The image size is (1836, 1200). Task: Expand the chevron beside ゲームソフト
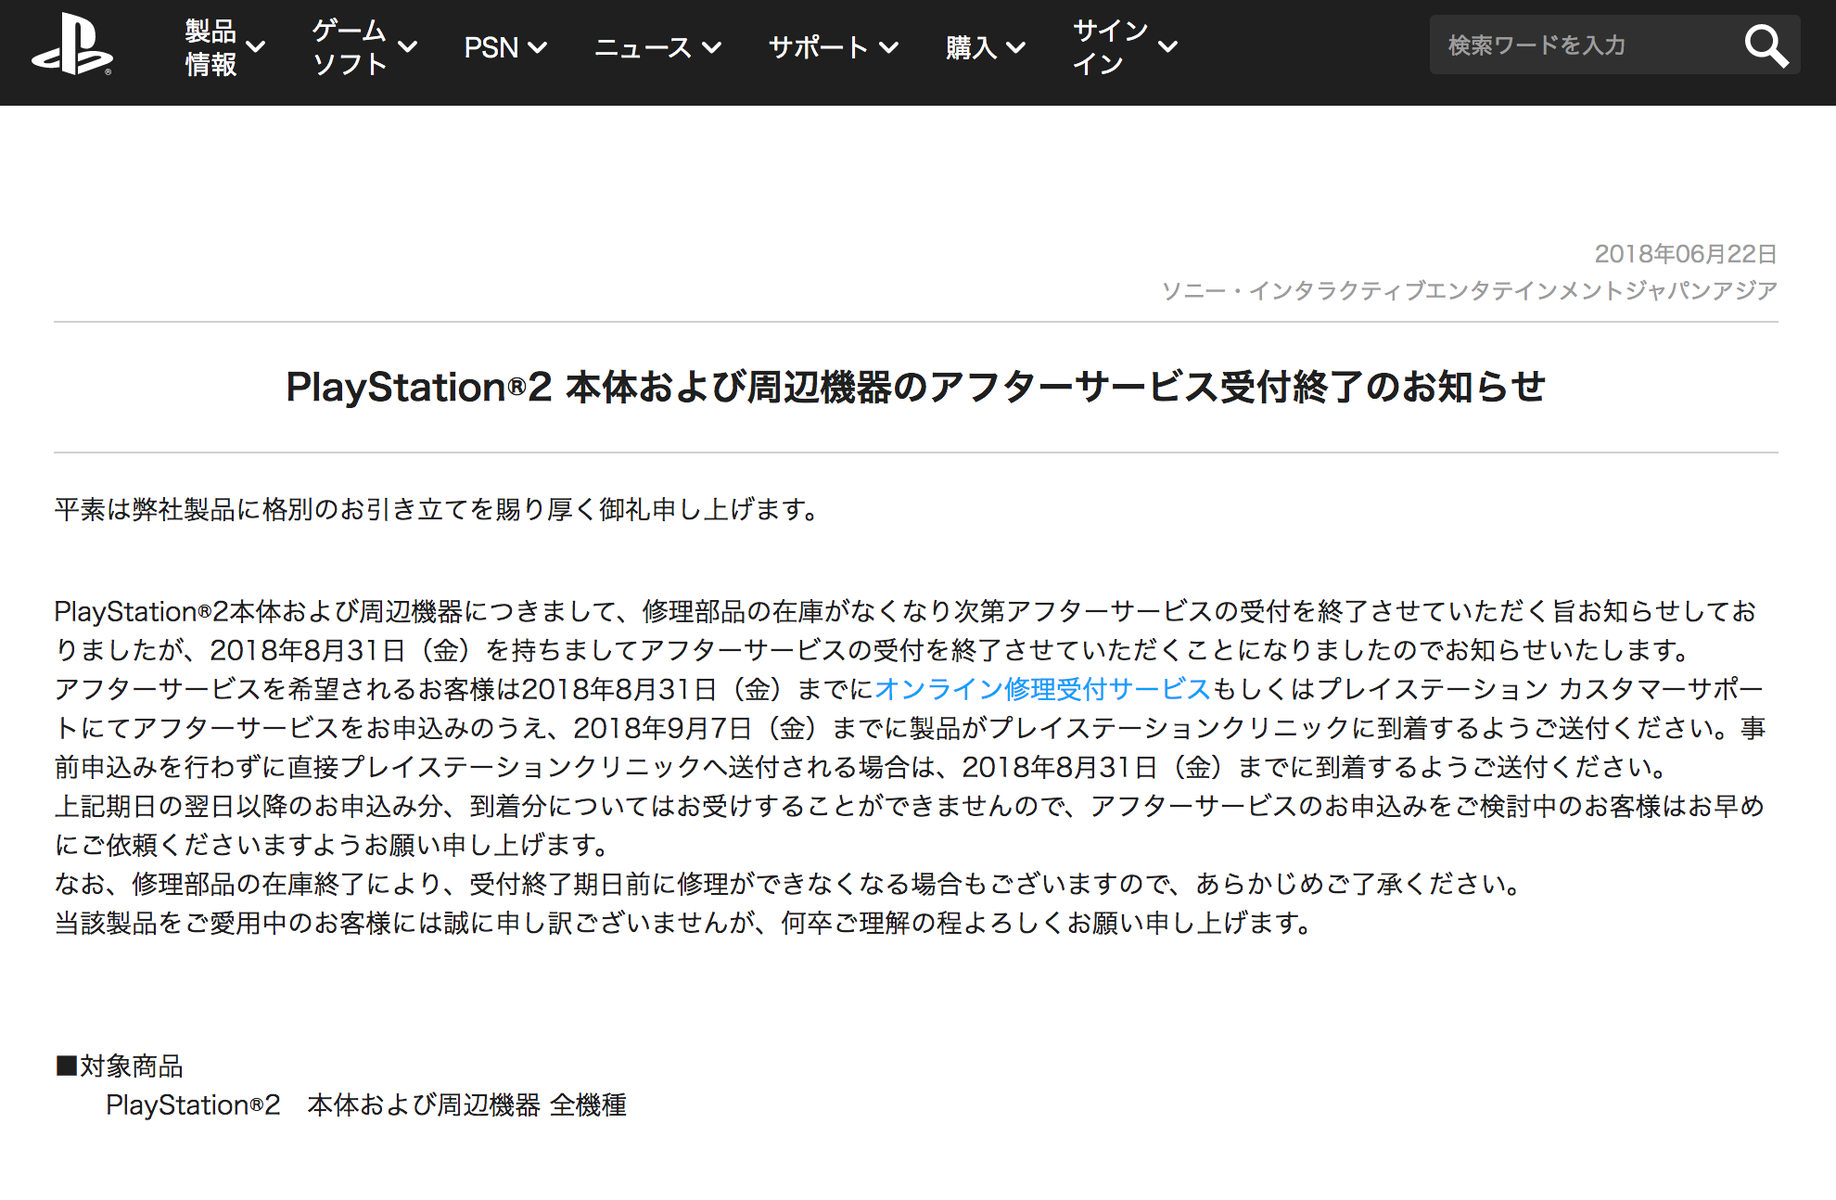(x=407, y=47)
